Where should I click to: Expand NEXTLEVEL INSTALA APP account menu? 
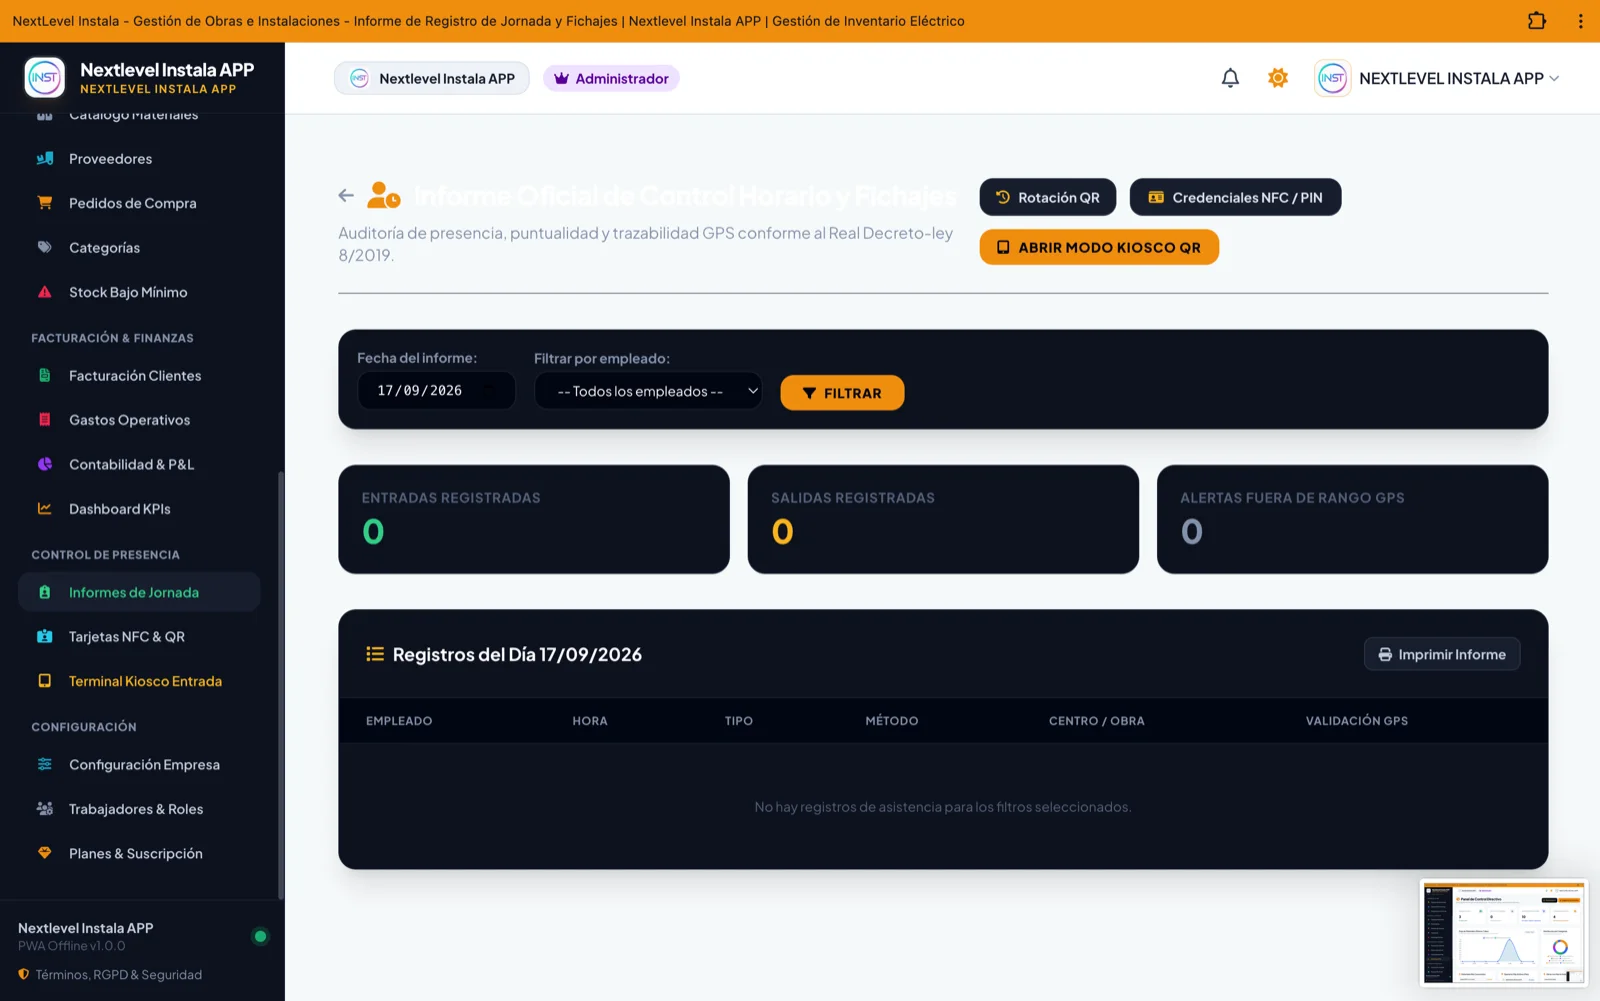[1437, 78]
